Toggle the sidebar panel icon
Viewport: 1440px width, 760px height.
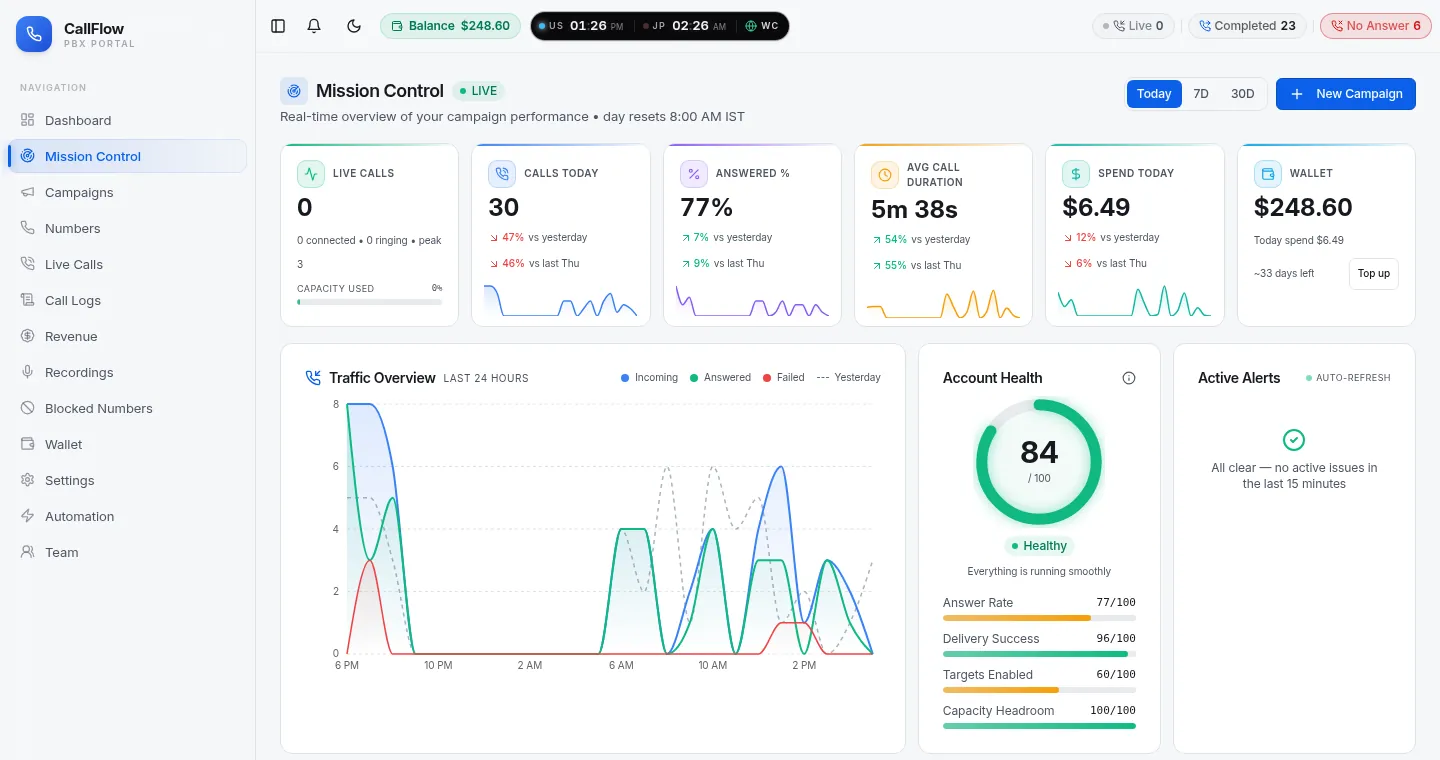(x=278, y=26)
